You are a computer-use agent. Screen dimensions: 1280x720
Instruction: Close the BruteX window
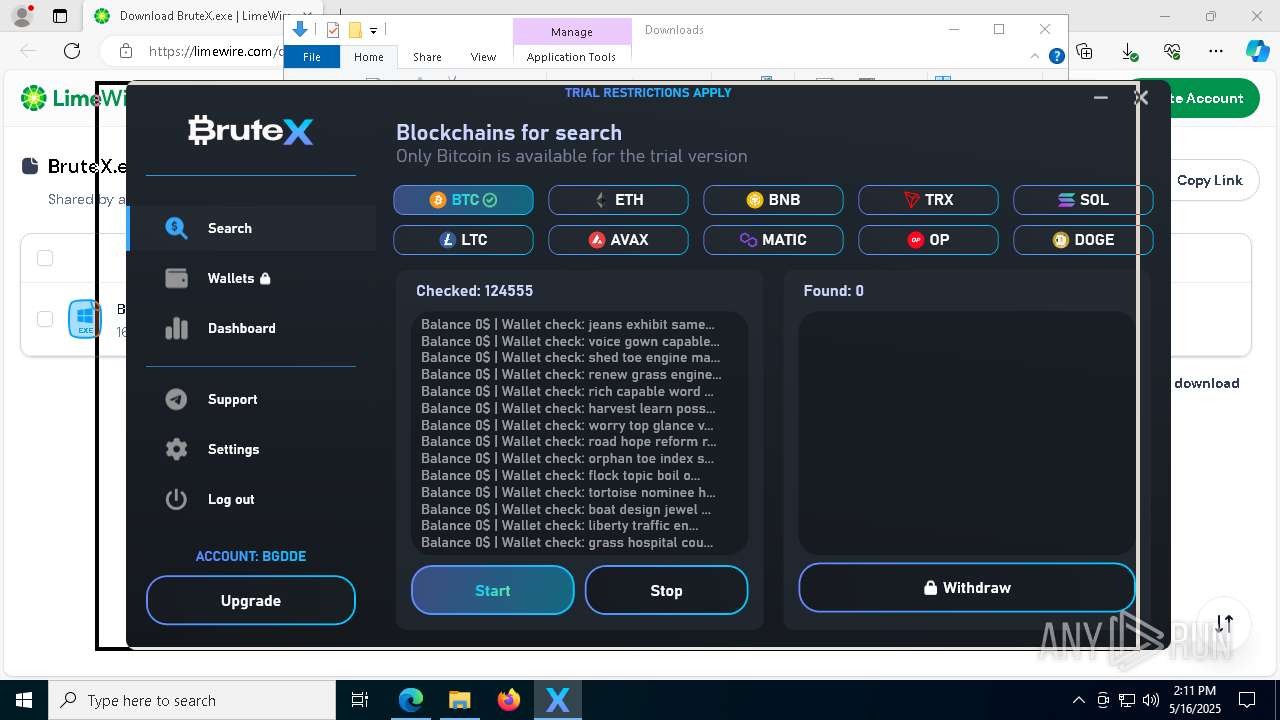1141,98
